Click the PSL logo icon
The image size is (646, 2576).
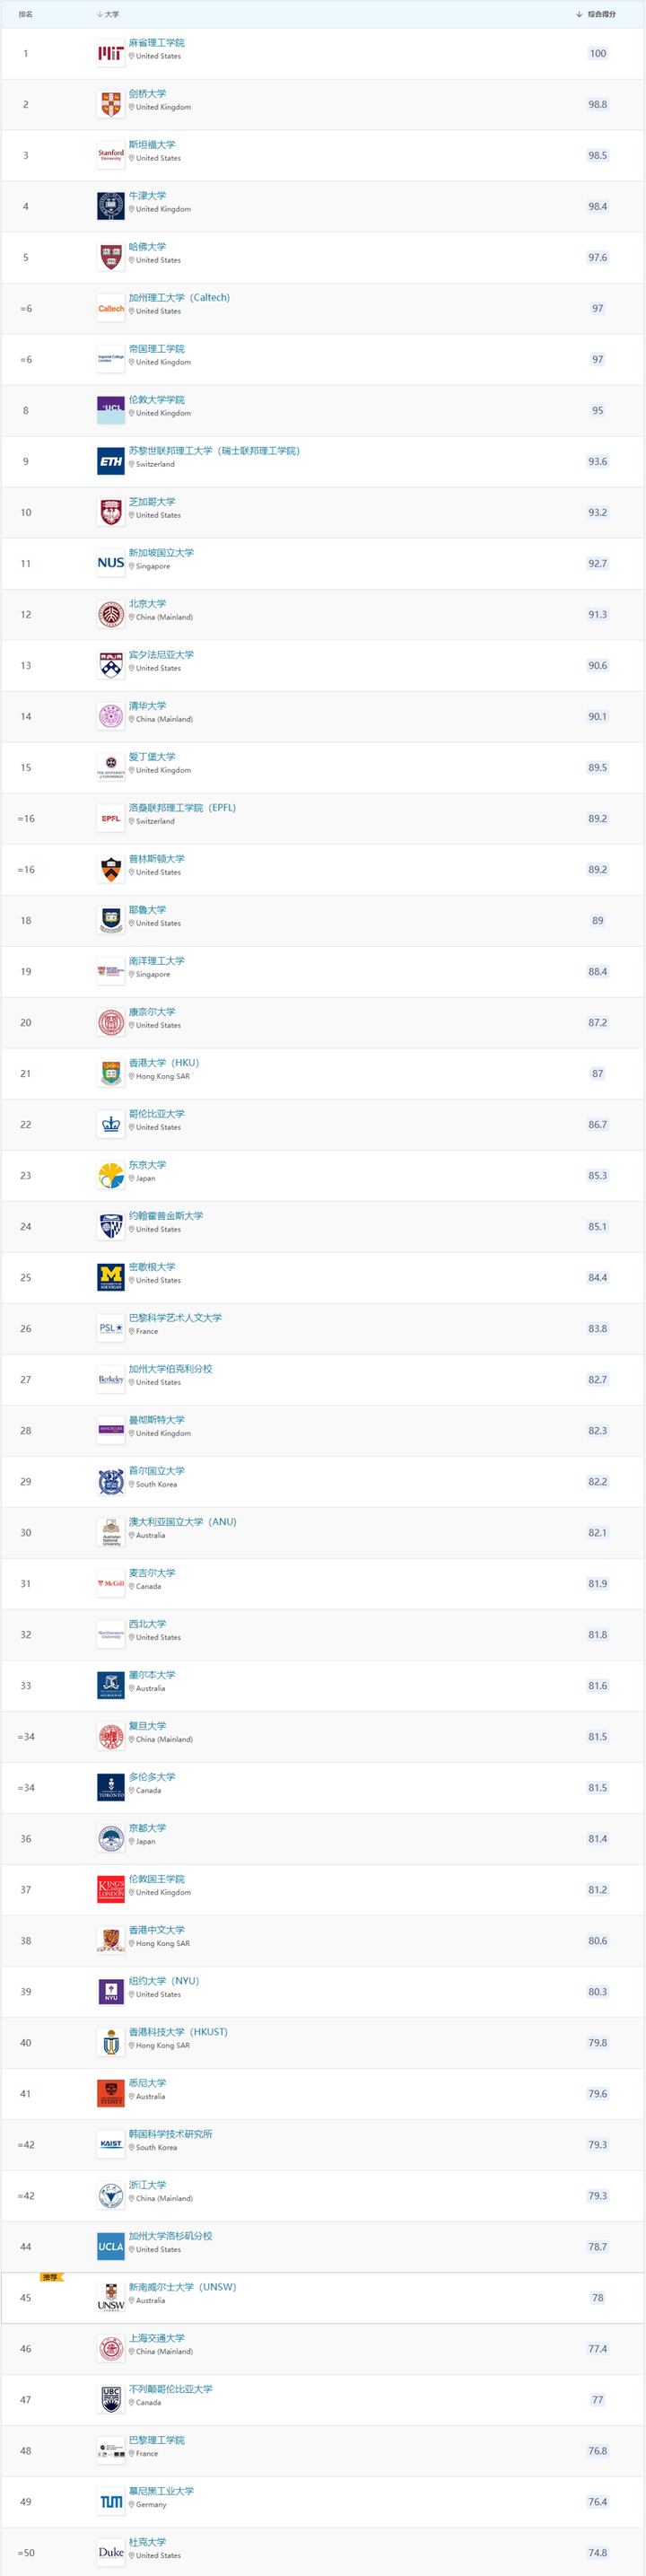point(110,1329)
